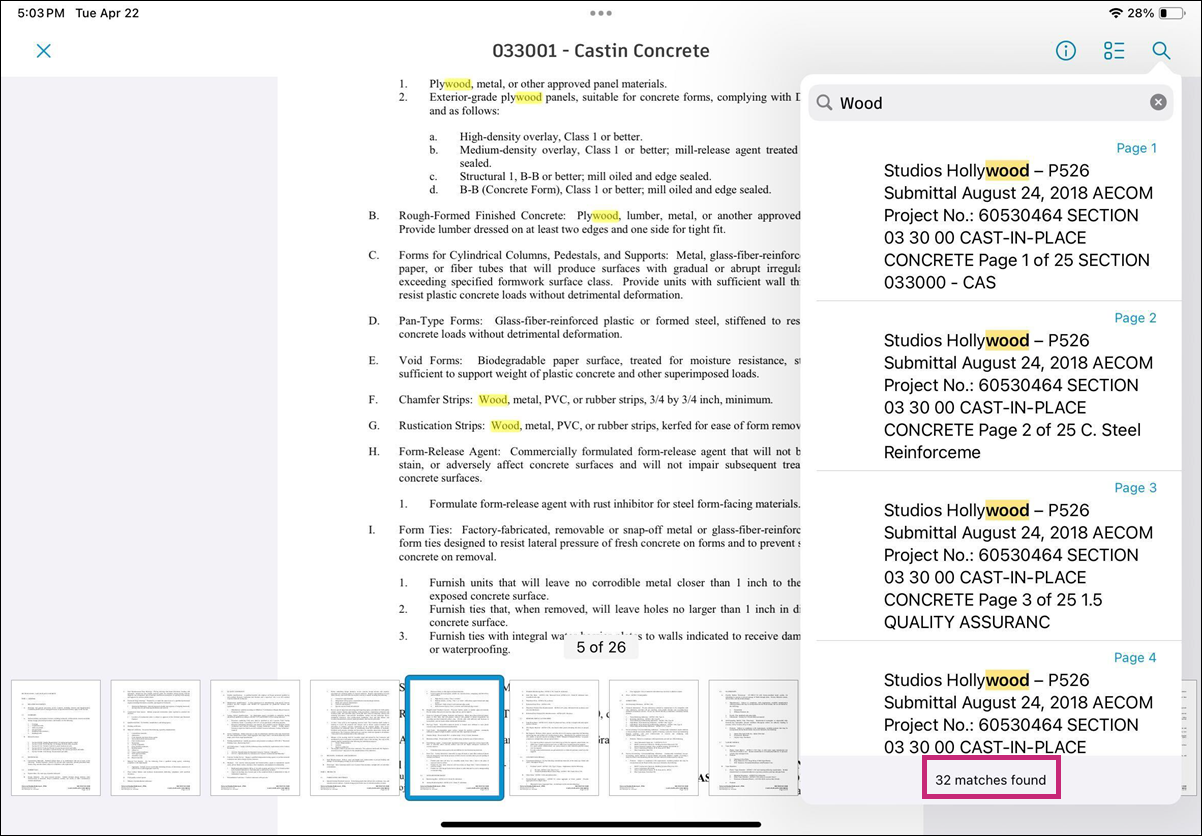The image size is (1202, 836).
Task: Clear the Wood search text
Action: pyautogui.click(x=1158, y=102)
